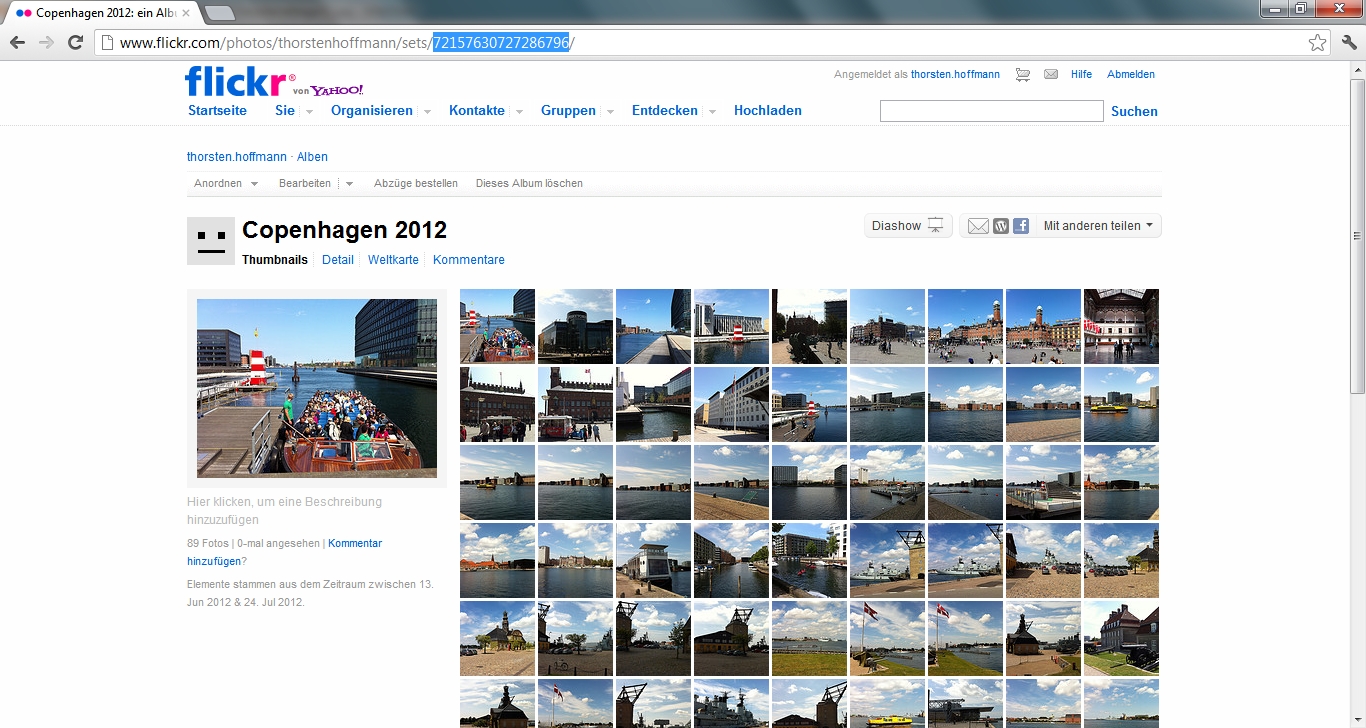Click the shopping cart icon in header
Viewport: 1366px width, 728px height.
coord(1022,75)
